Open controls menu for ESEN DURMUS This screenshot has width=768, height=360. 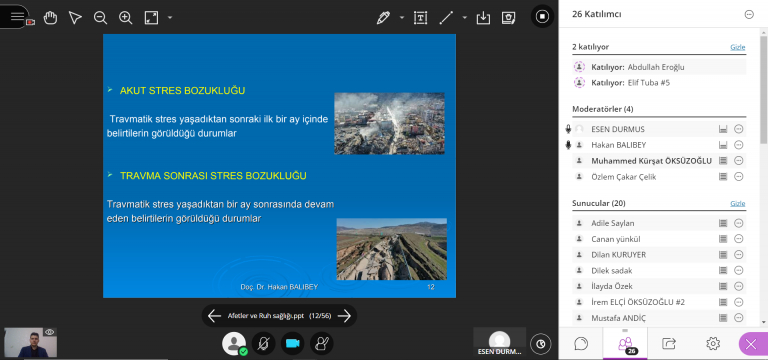(739, 129)
